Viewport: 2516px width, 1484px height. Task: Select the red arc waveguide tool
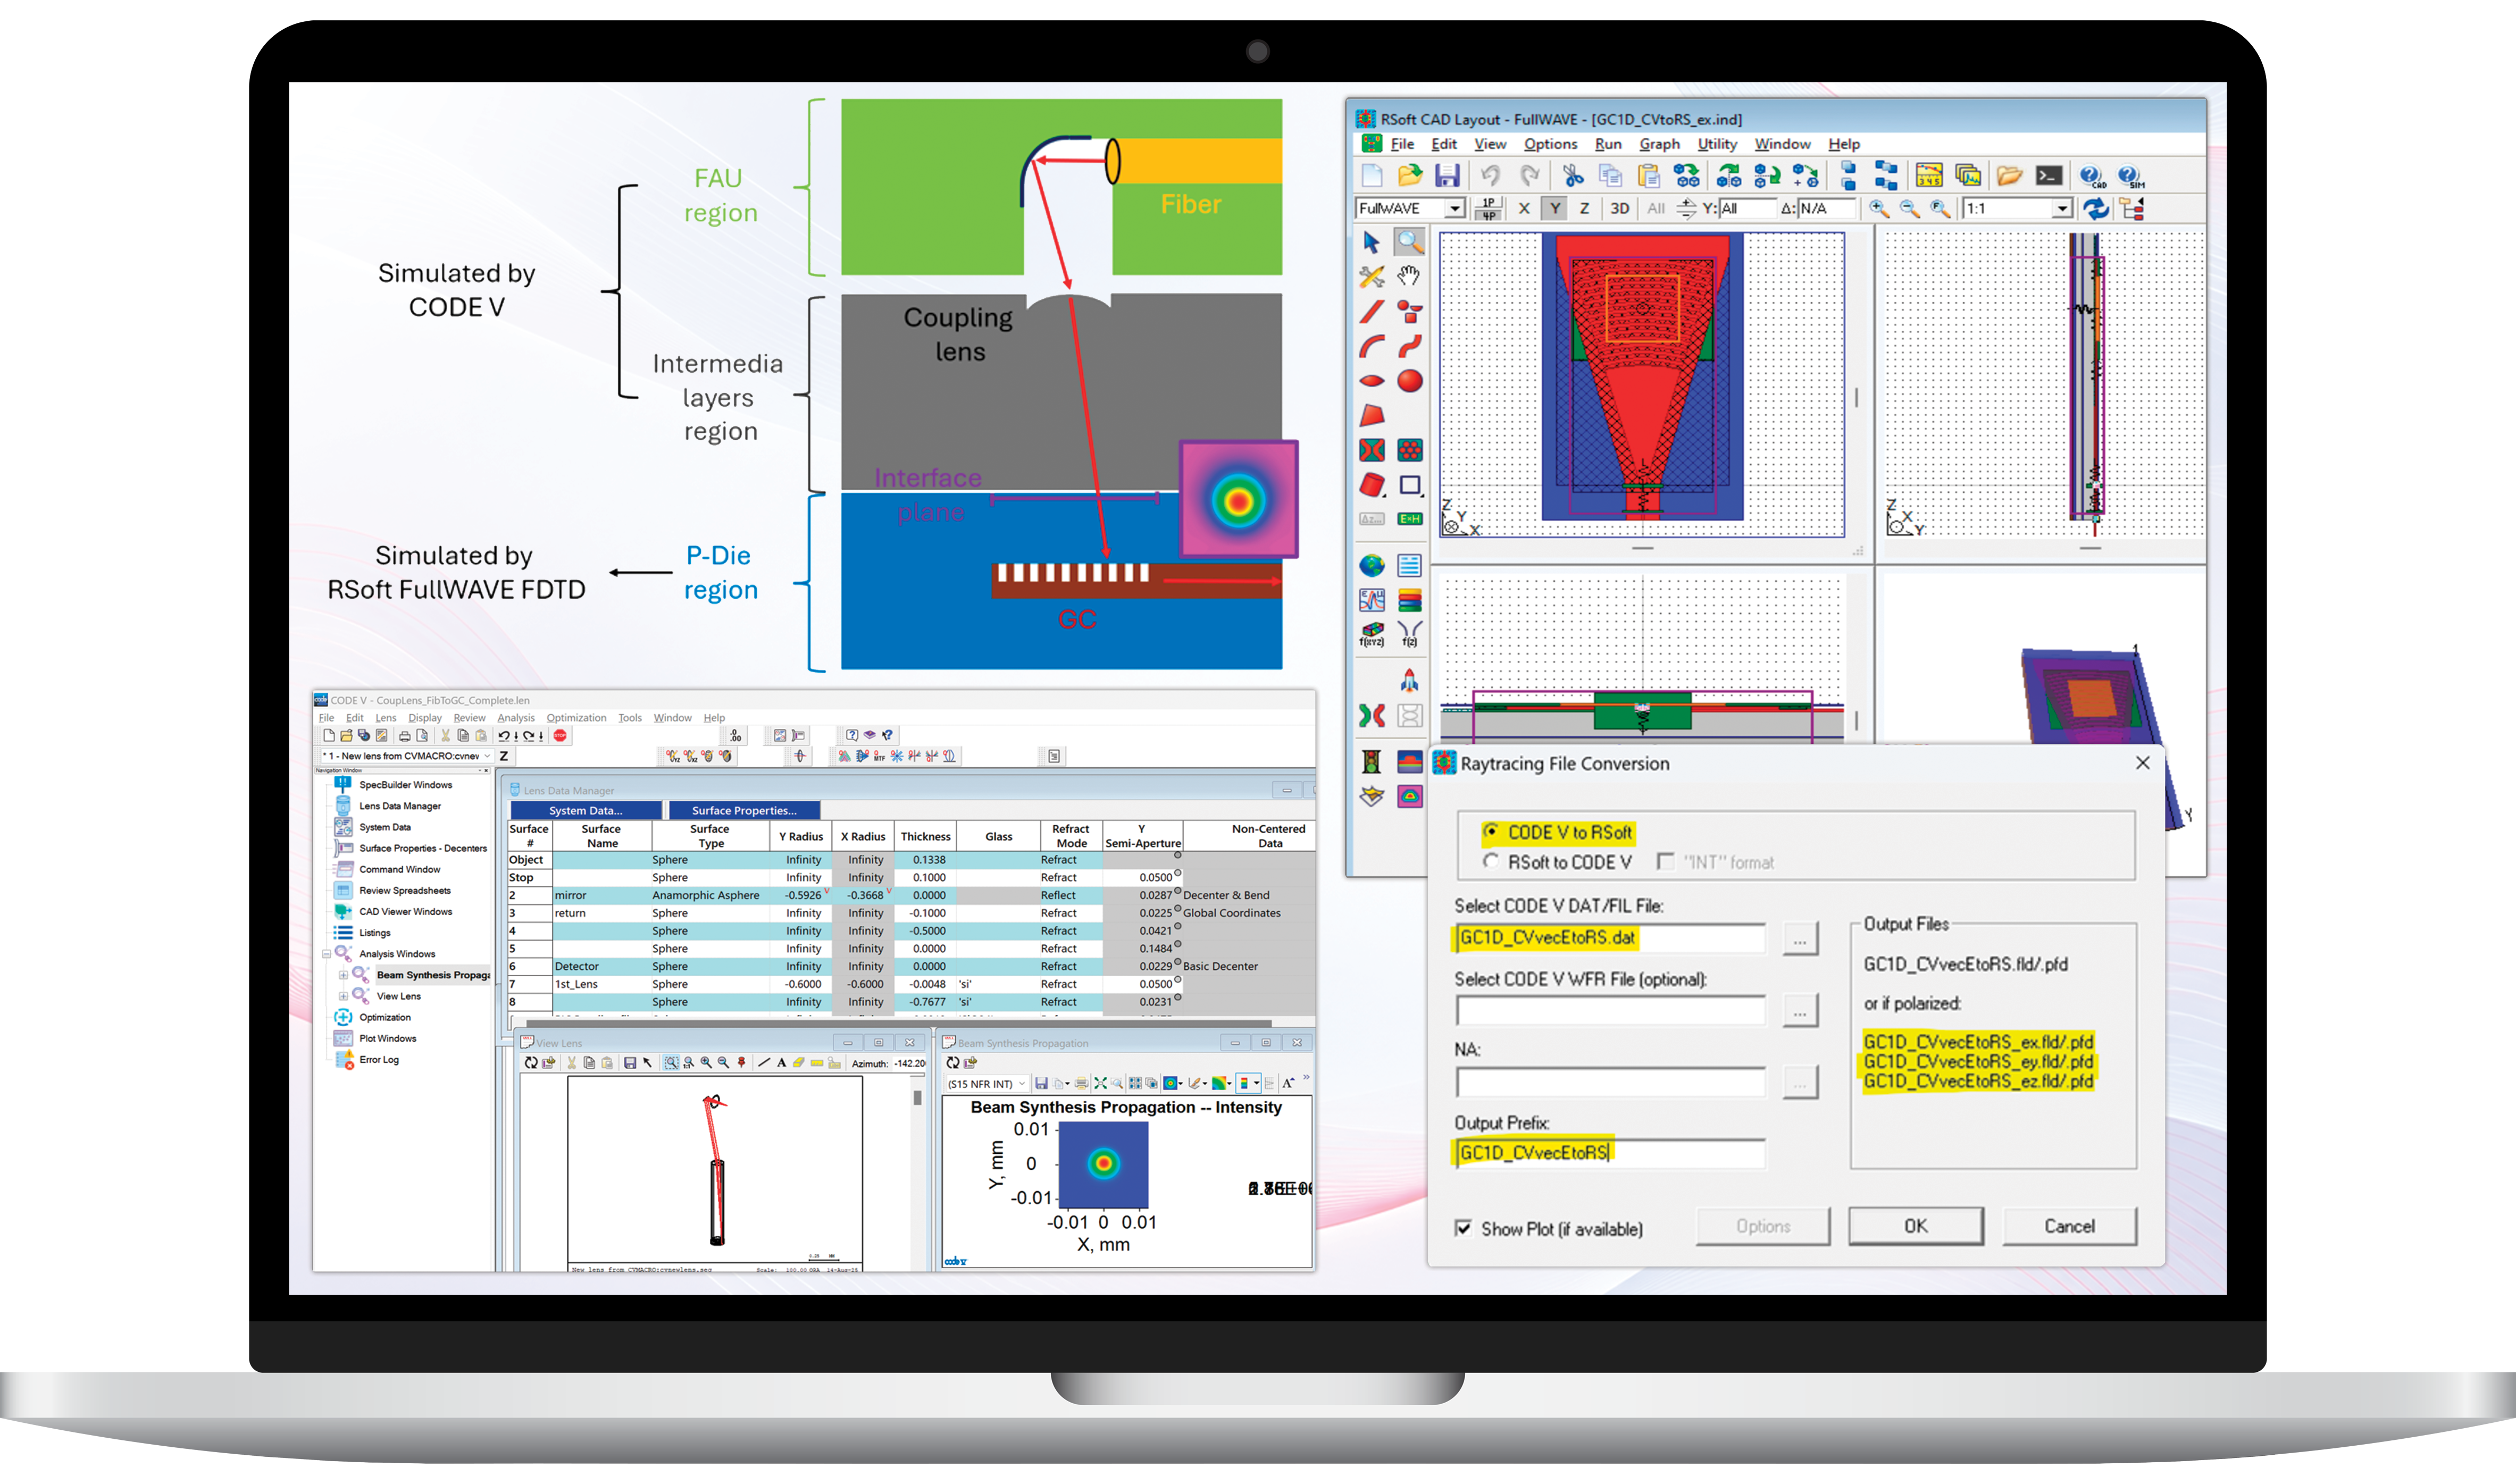pyautogui.click(x=1371, y=347)
